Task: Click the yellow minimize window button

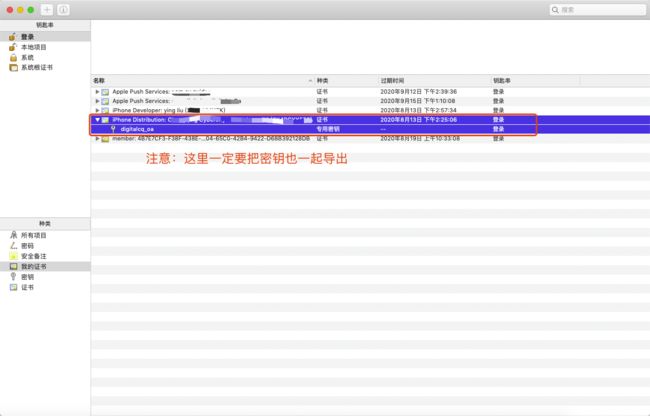Action: pyautogui.click(x=20, y=10)
